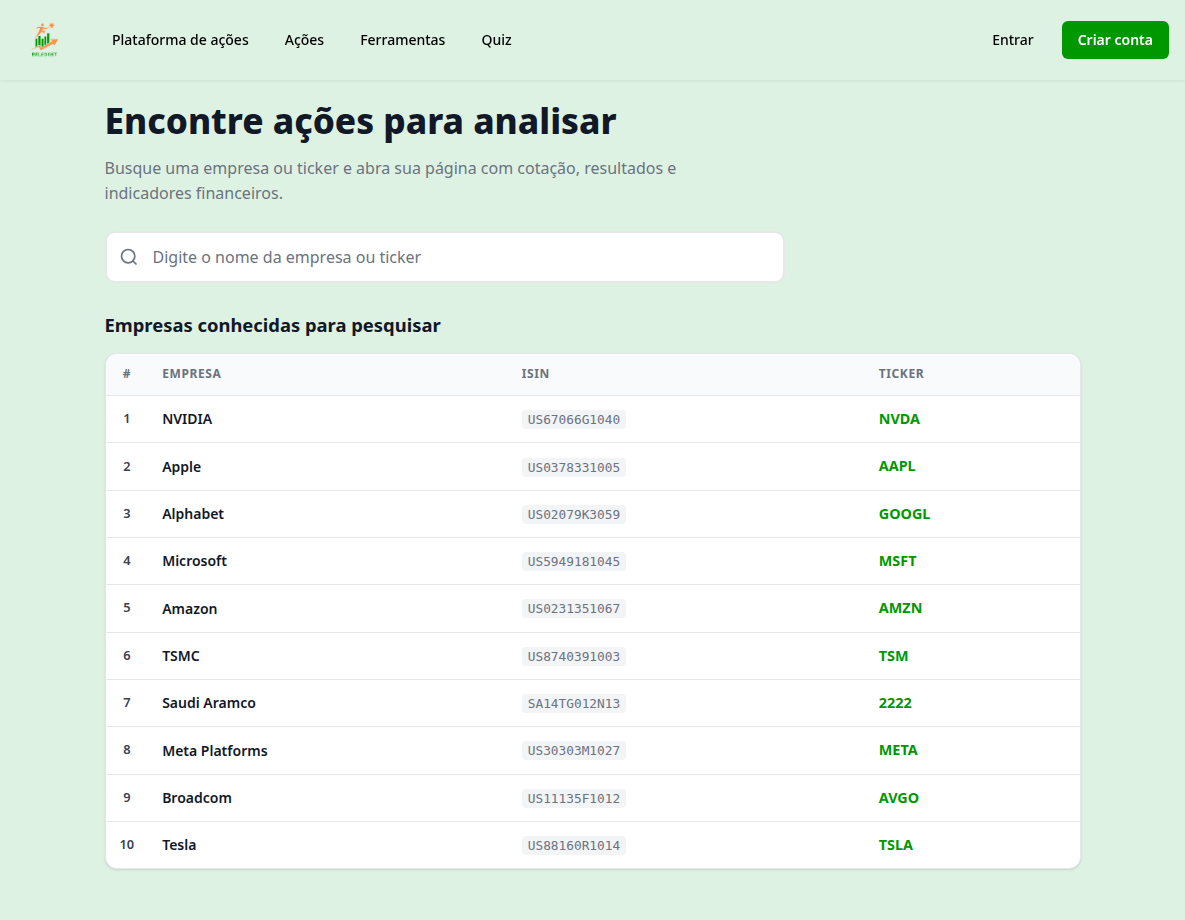Open the Ações menu item
The image size is (1185, 920).
click(304, 40)
